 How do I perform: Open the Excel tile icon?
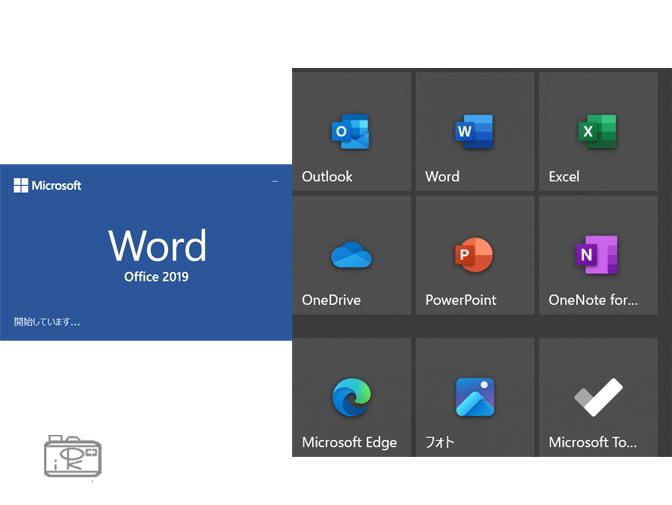(597, 131)
